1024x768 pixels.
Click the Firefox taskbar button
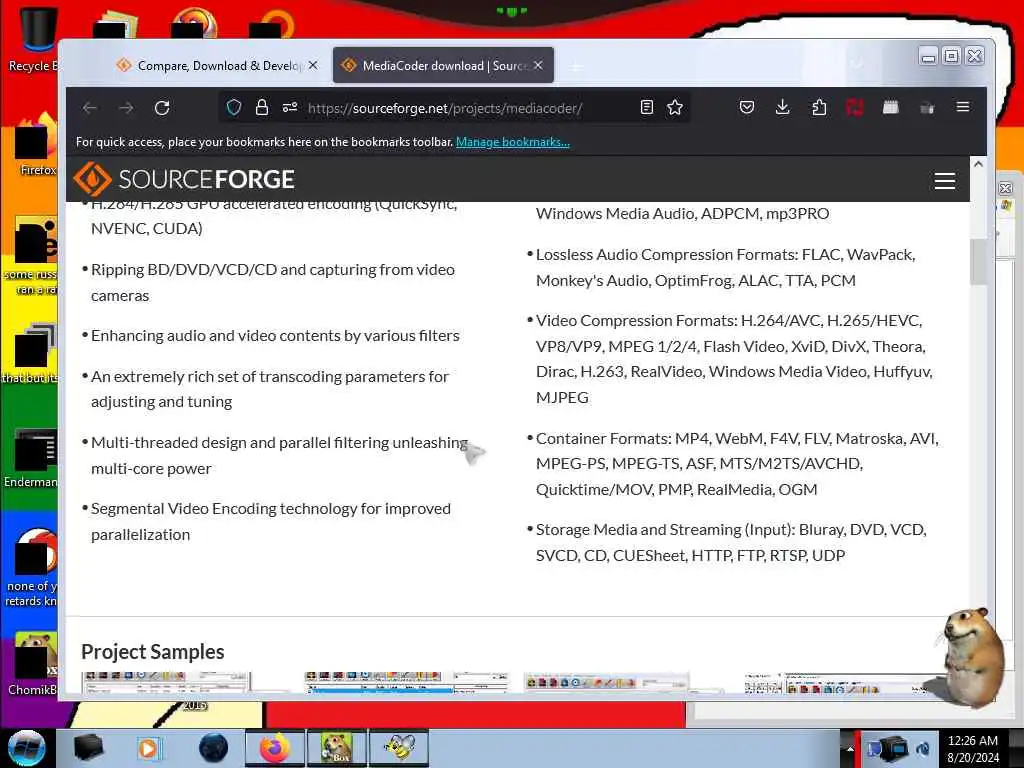[x=275, y=748]
